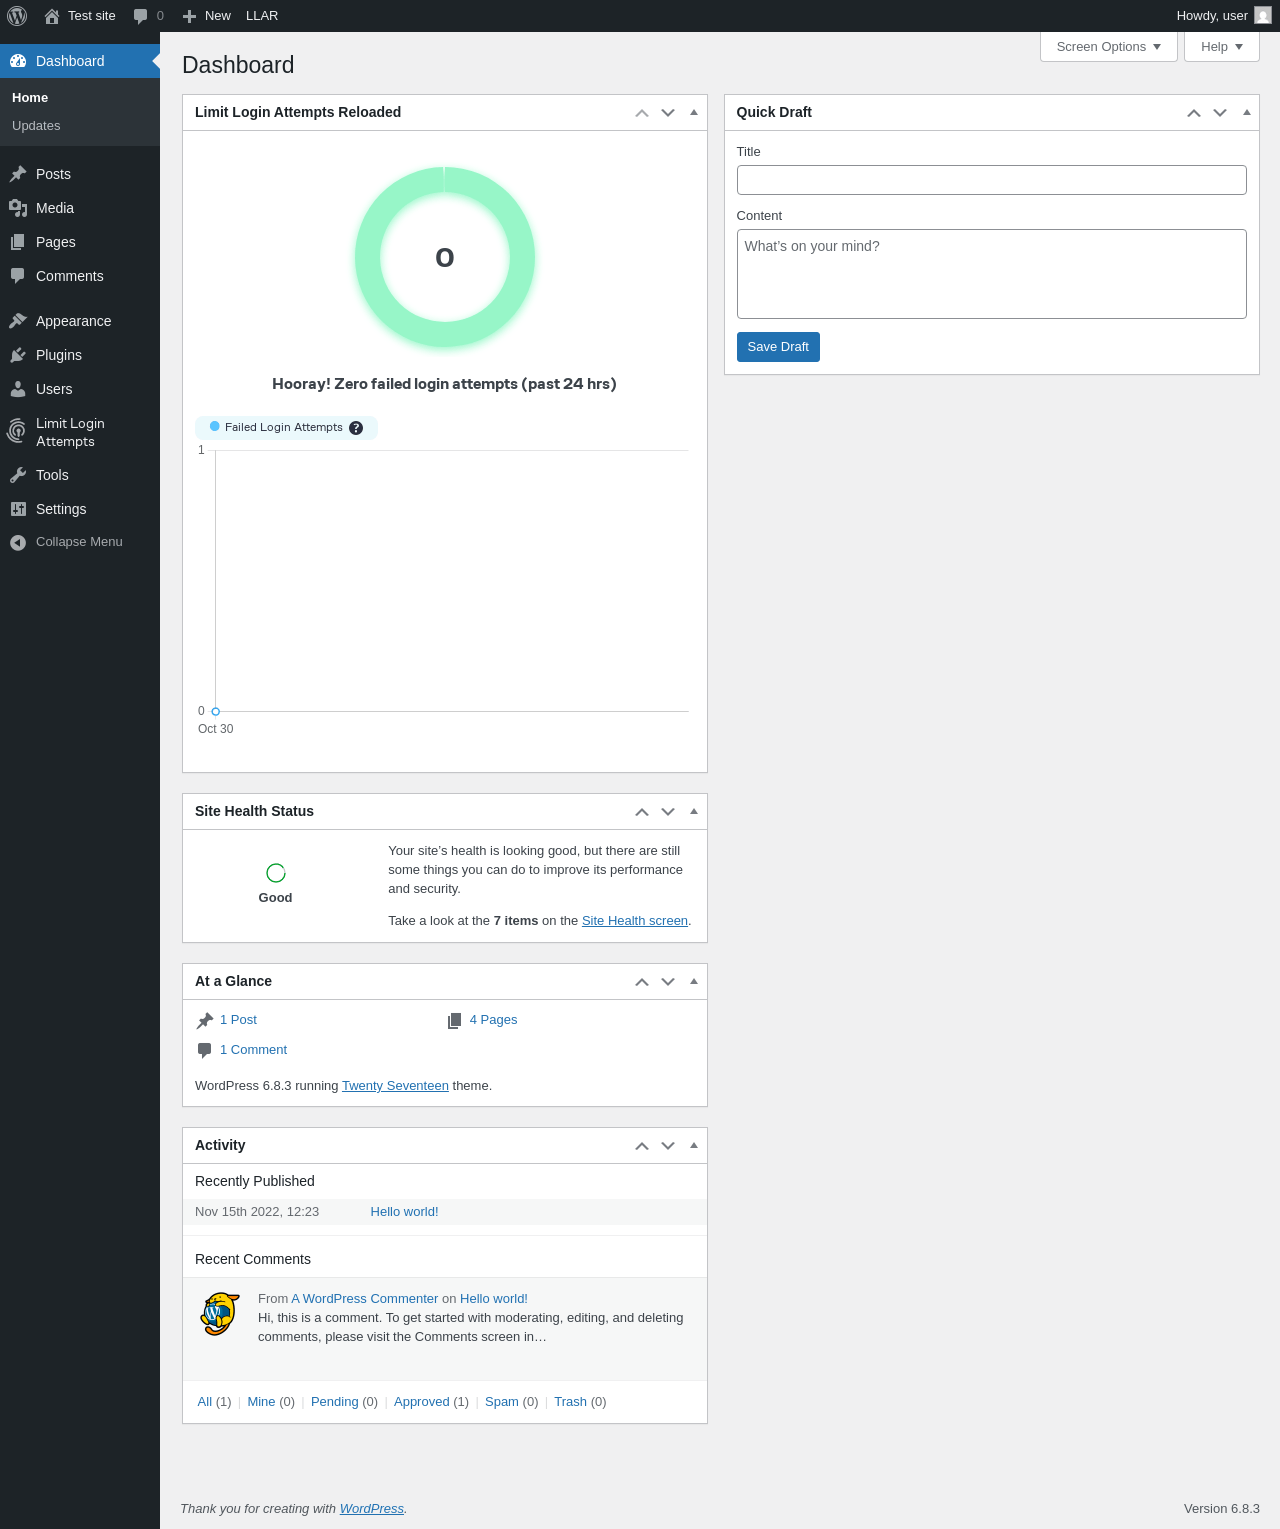Collapse the At a Glance panel
The image size is (1280, 1529).
coord(694,982)
